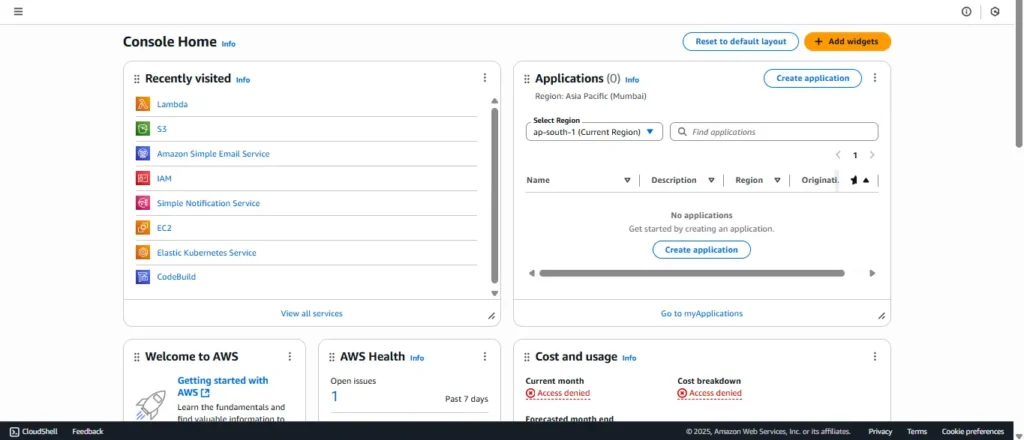Click the red IAM service icon

click(x=143, y=178)
